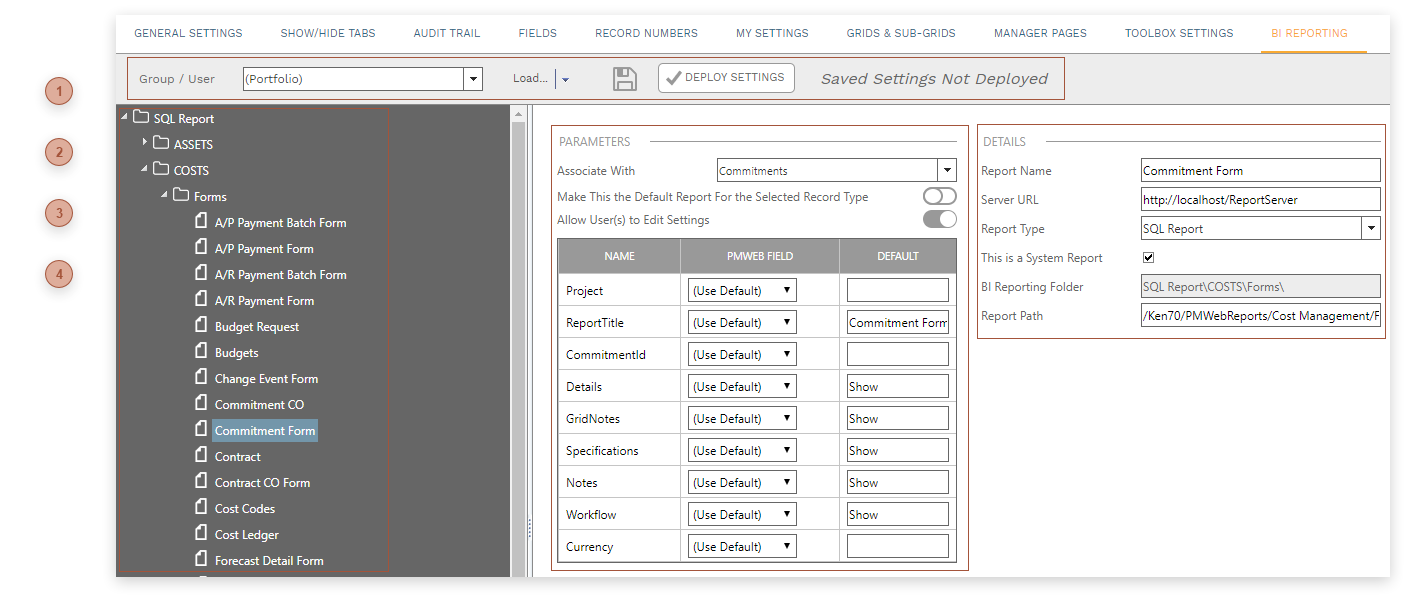The width and height of the screenshot is (1409, 600).
Task: Click the Load button
Action: coord(530,77)
